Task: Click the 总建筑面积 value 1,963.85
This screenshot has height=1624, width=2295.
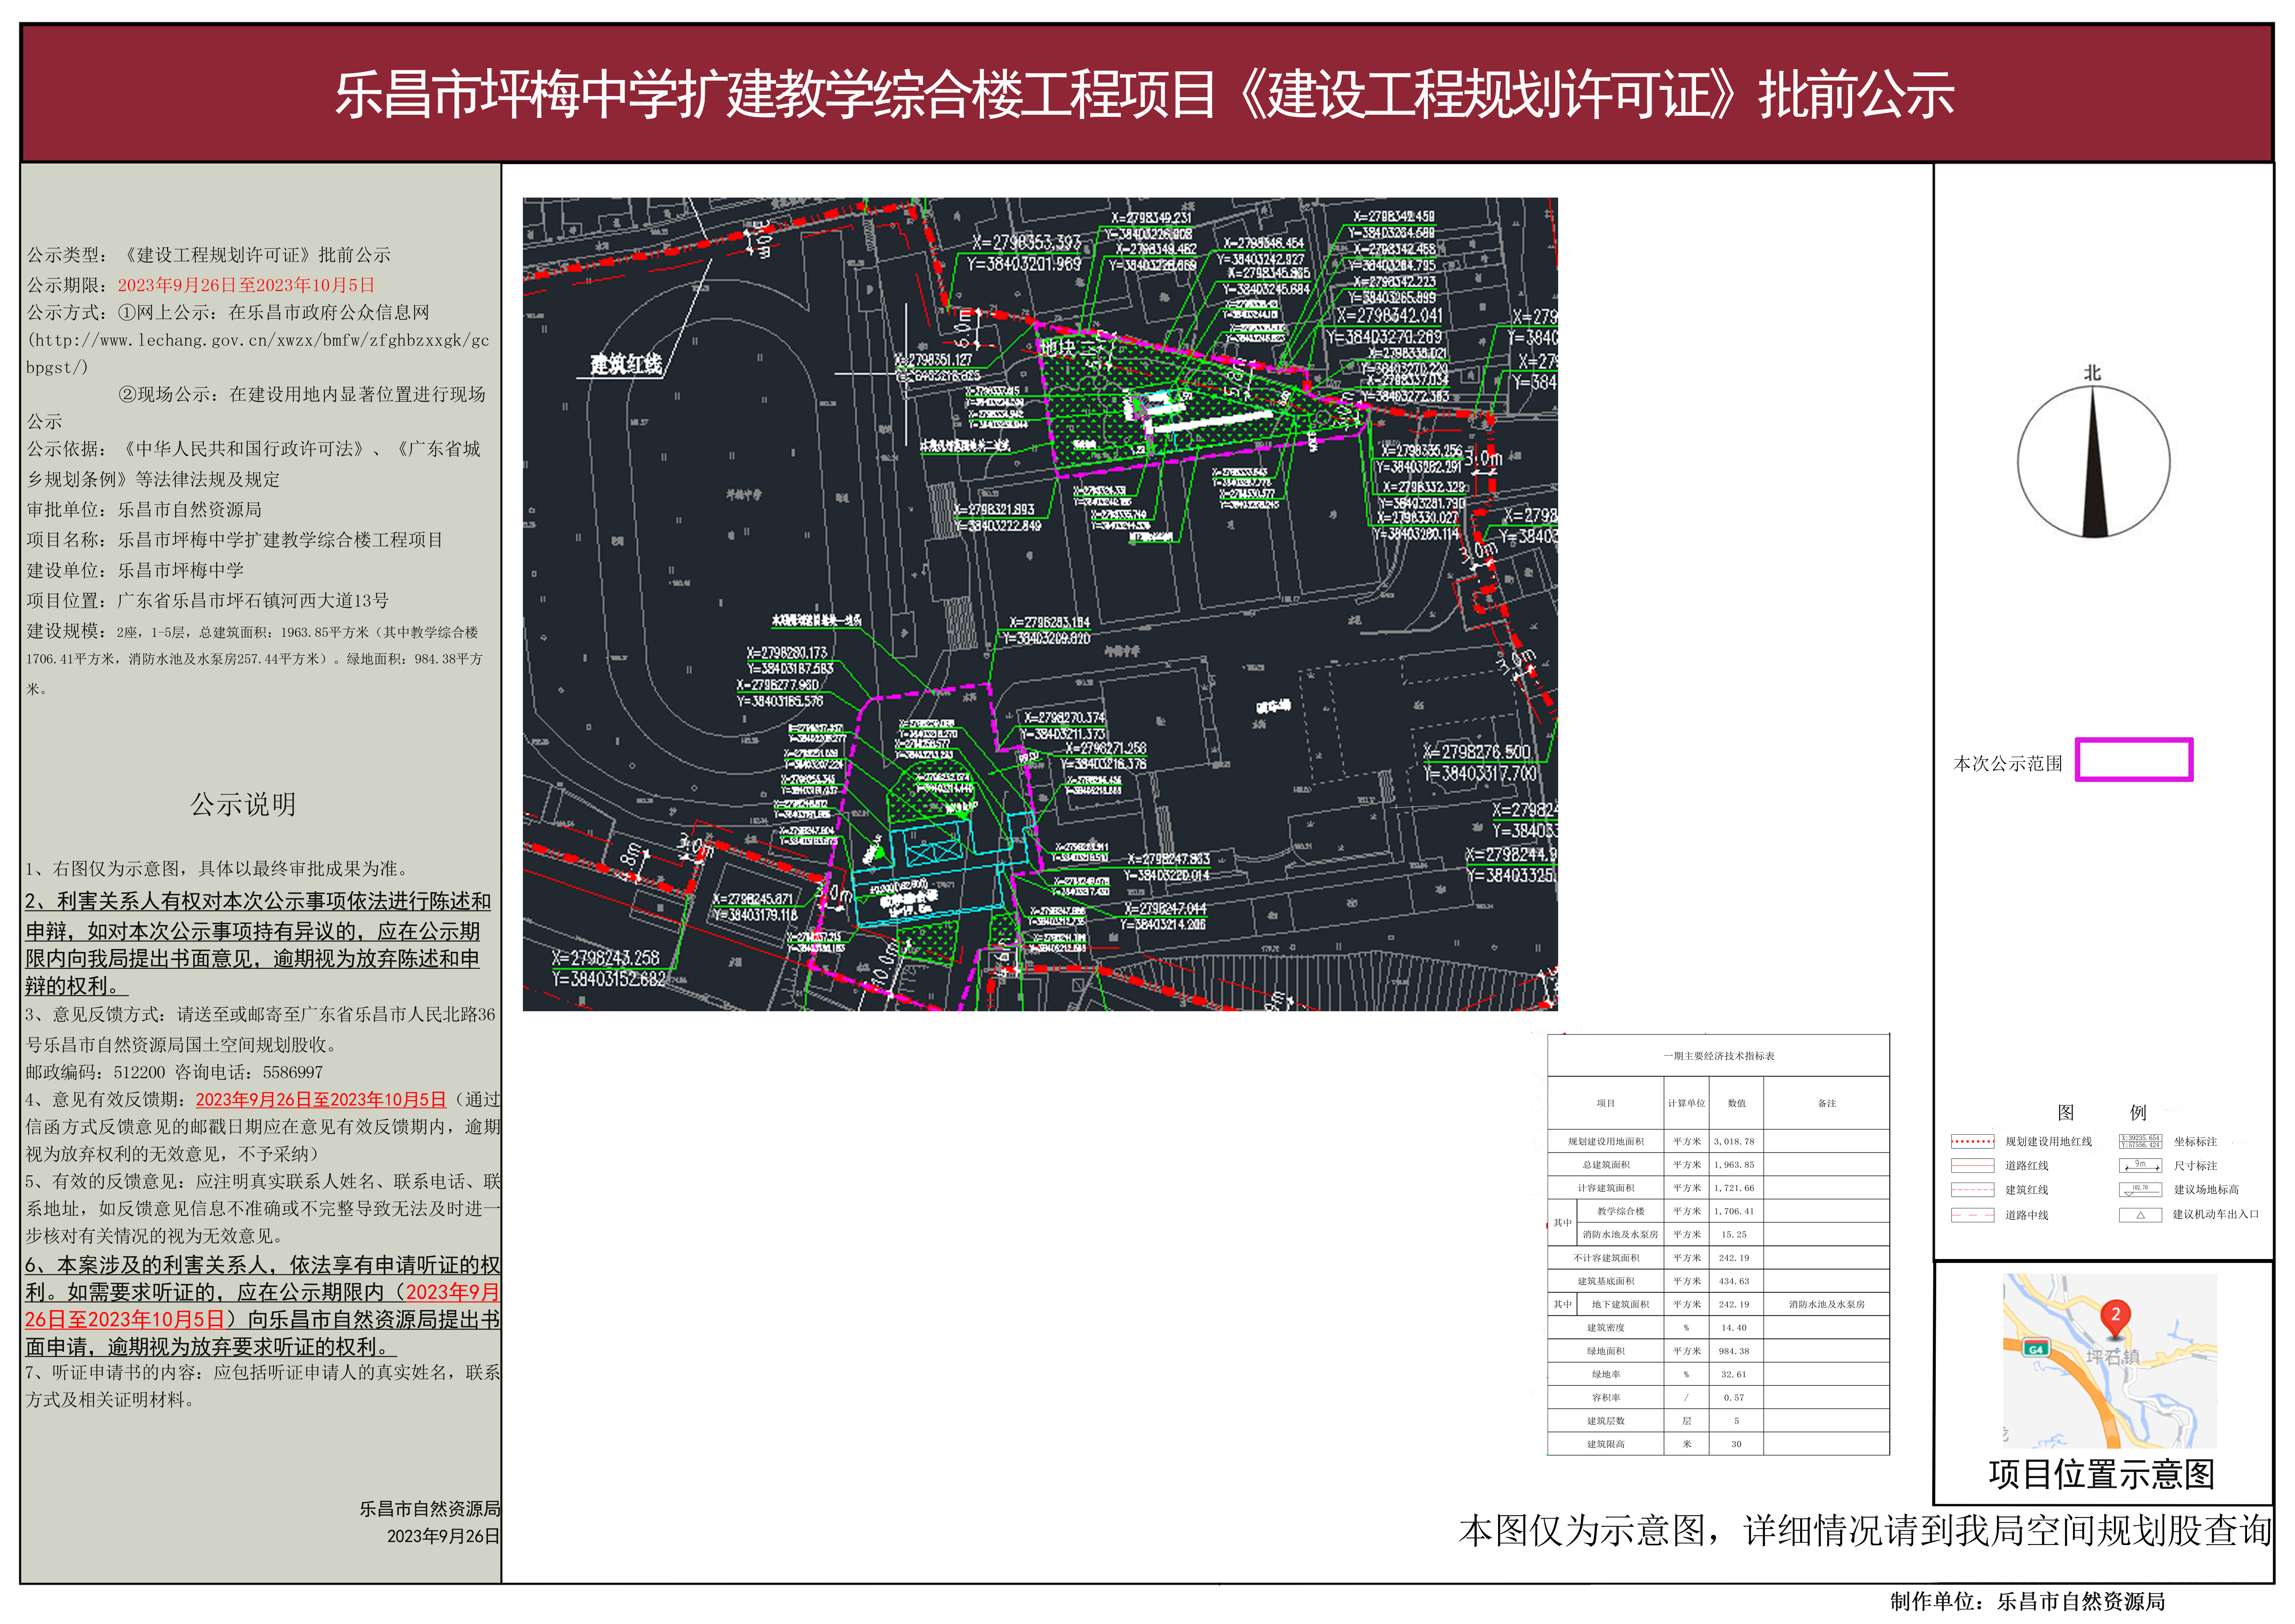Action: pos(1734,1165)
